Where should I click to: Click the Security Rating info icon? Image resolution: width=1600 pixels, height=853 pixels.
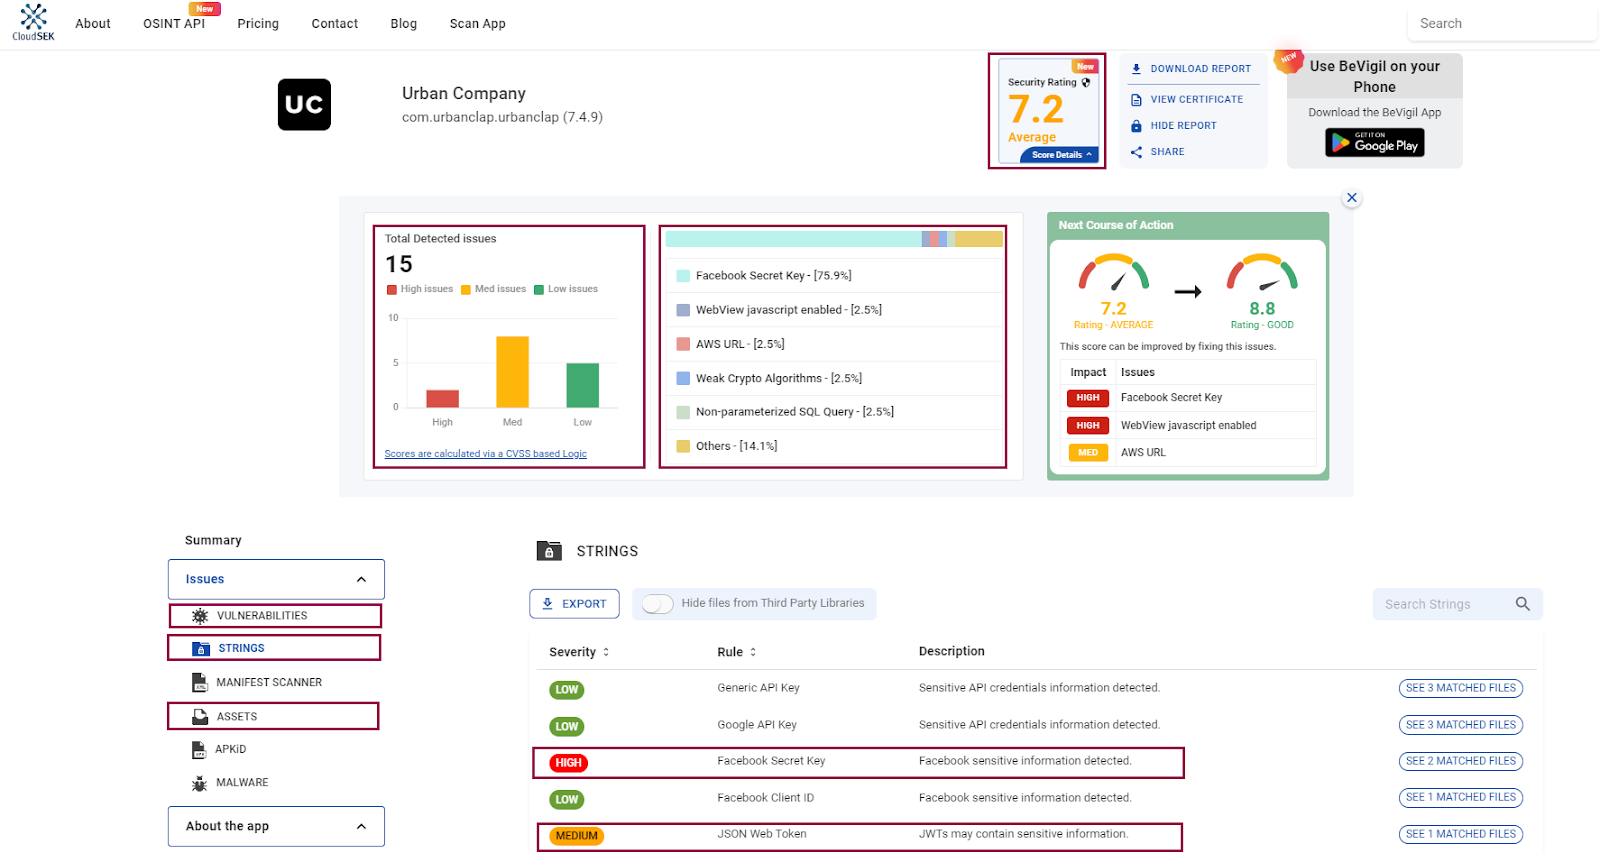(x=1086, y=82)
